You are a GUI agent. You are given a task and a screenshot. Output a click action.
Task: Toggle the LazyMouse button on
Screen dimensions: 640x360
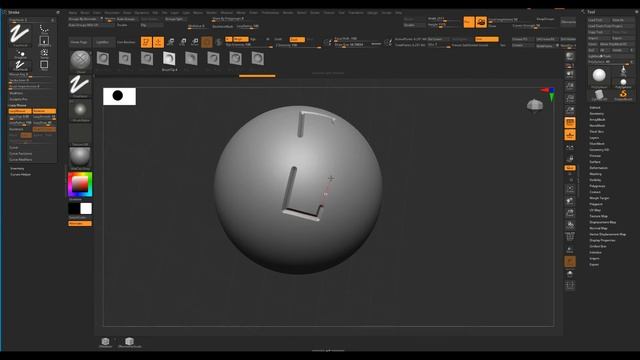point(20,111)
